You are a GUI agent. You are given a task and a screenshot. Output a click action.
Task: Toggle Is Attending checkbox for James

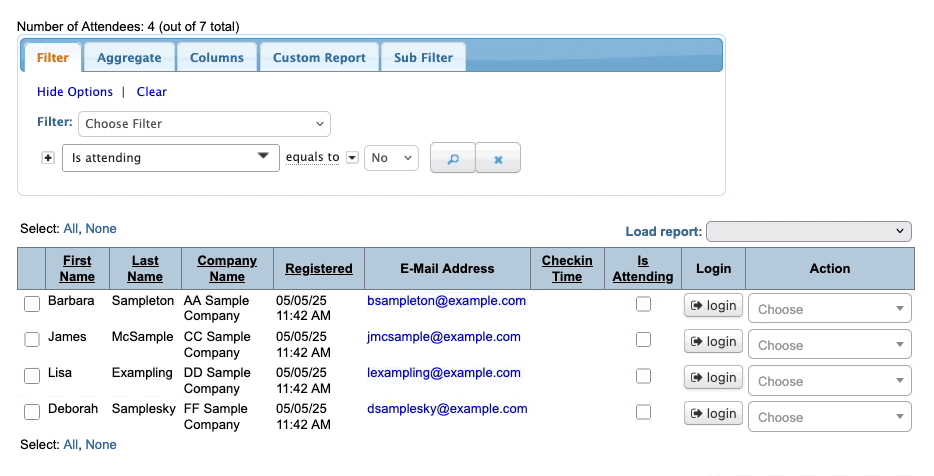pos(643,340)
